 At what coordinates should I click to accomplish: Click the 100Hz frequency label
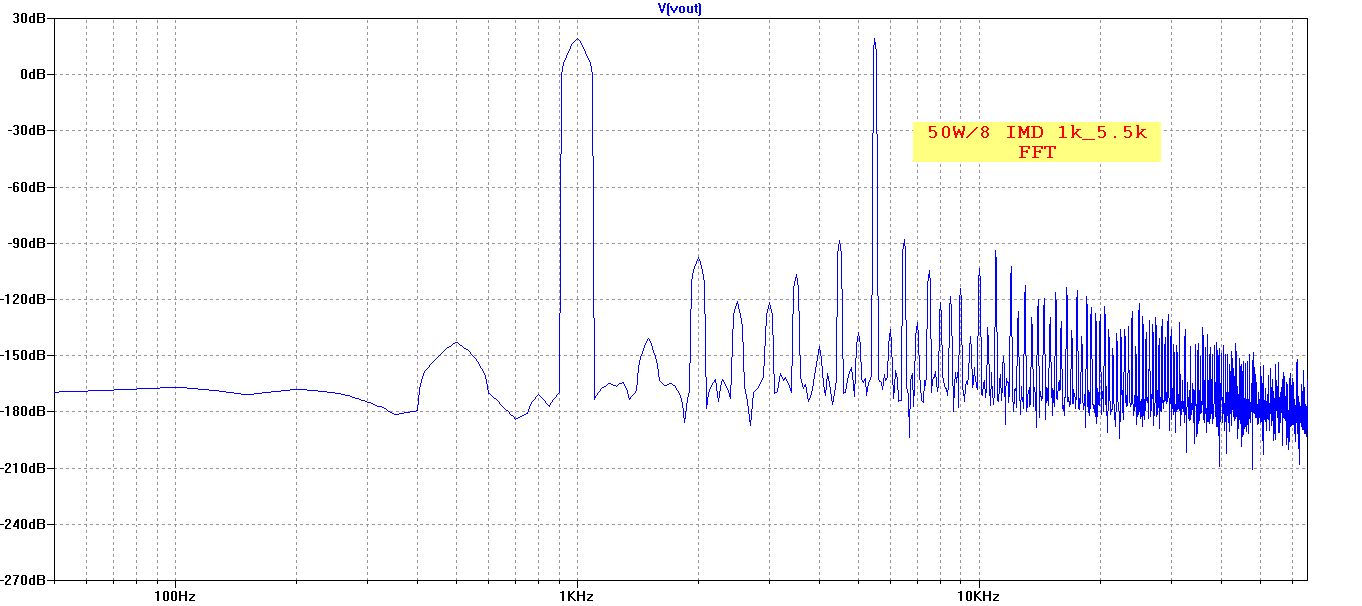point(175,596)
